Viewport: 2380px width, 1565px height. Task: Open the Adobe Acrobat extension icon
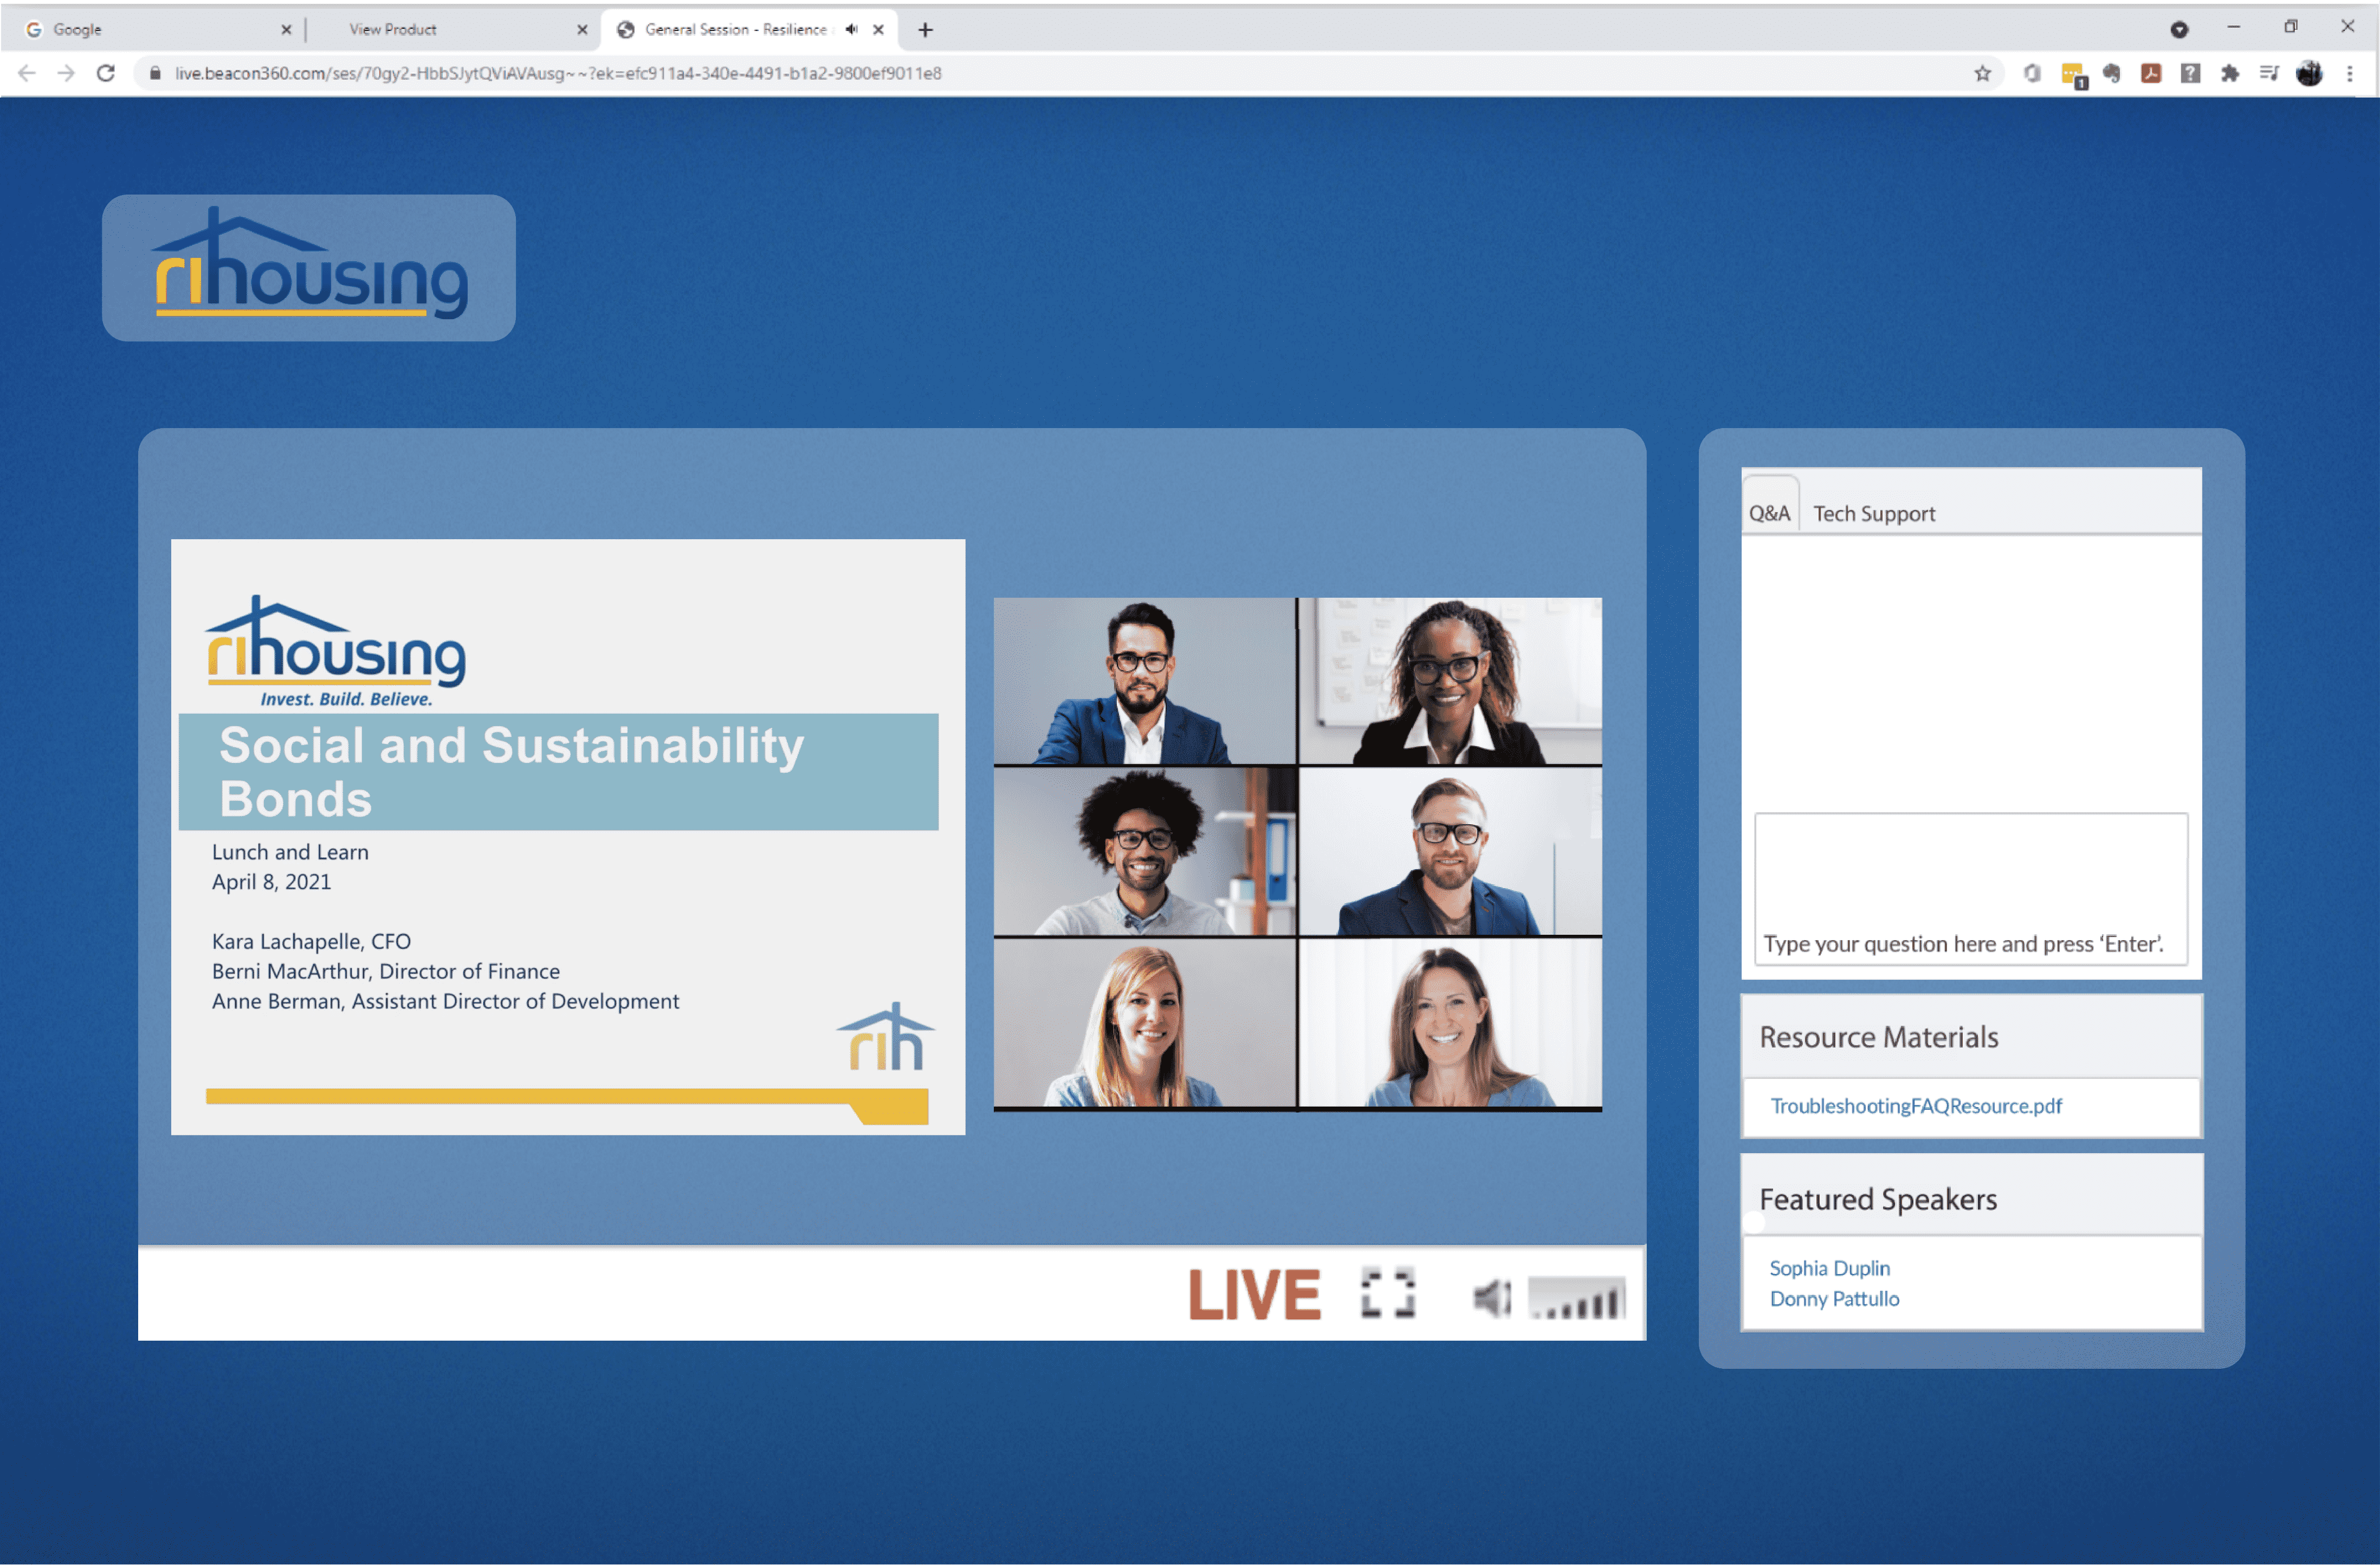pos(2151,73)
